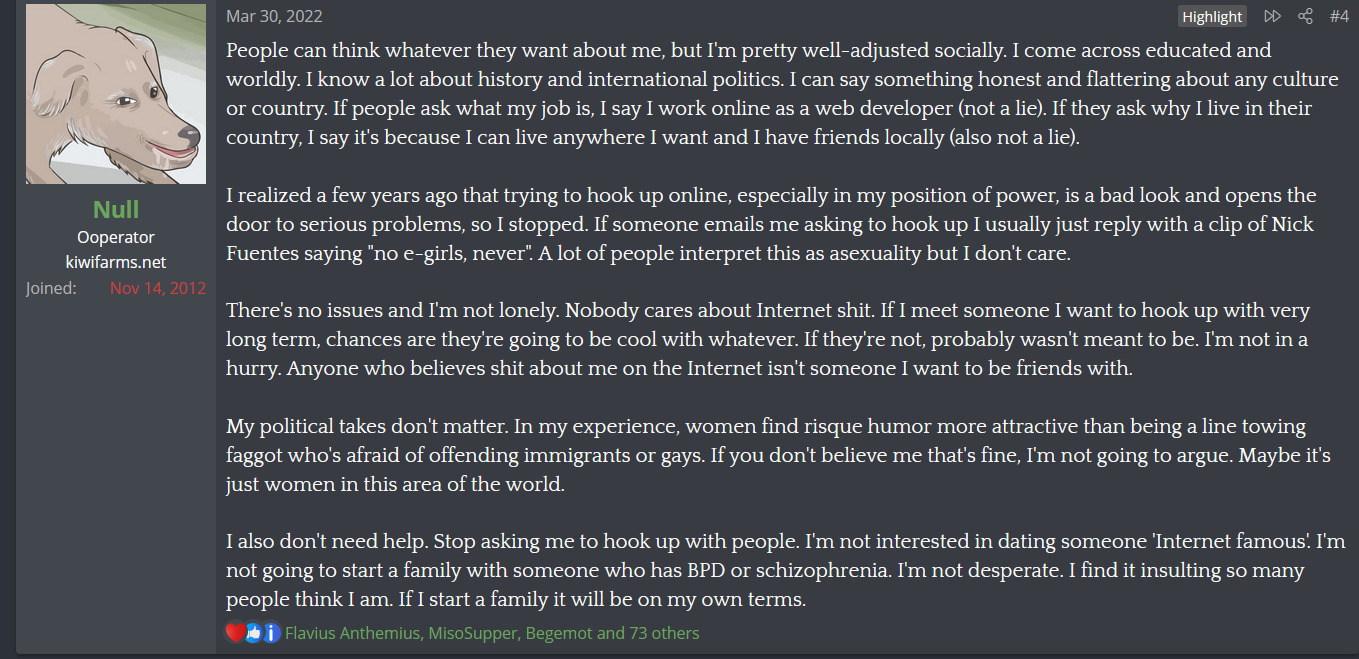Click the Ooperator user title
Image resolution: width=1359 pixels, height=659 pixels.
click(115, 237)
